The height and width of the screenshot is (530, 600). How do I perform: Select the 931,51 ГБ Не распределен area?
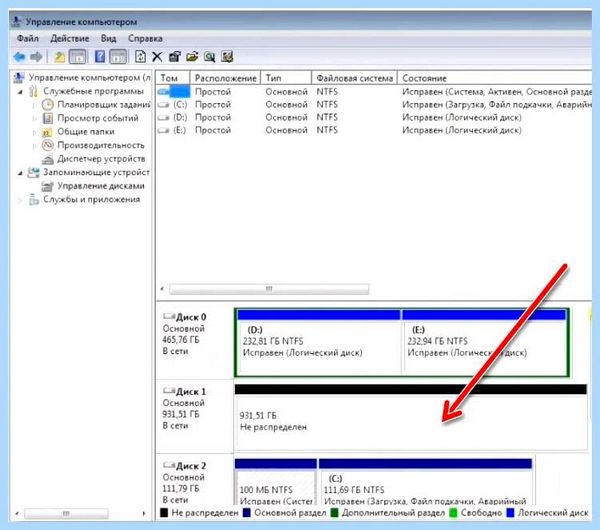pyautogui.click(x=411, y=417)
